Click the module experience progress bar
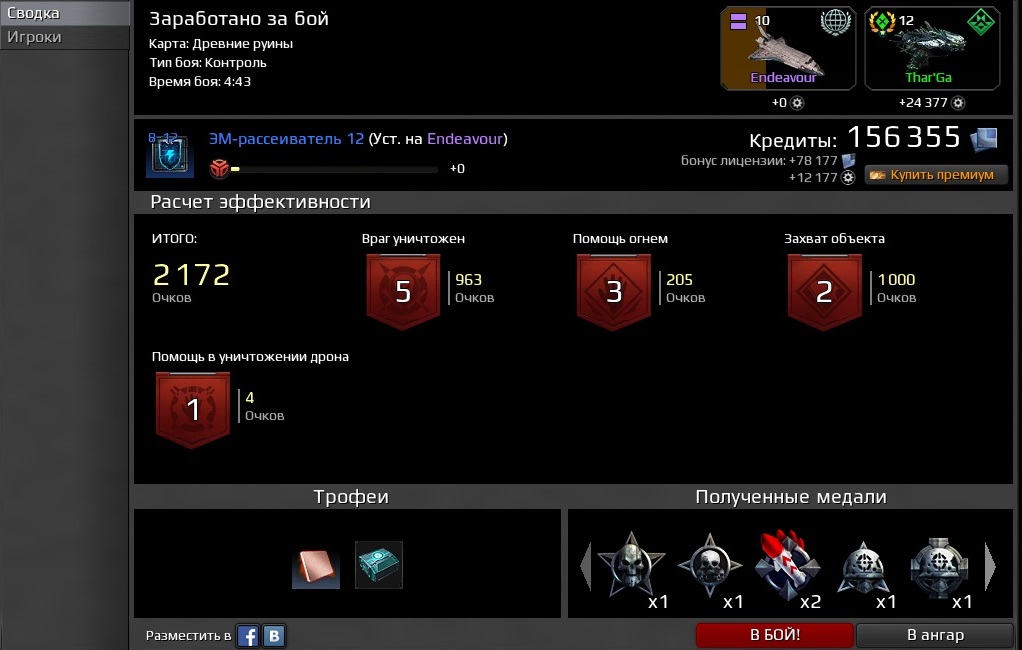 click(x=334, y=169)
